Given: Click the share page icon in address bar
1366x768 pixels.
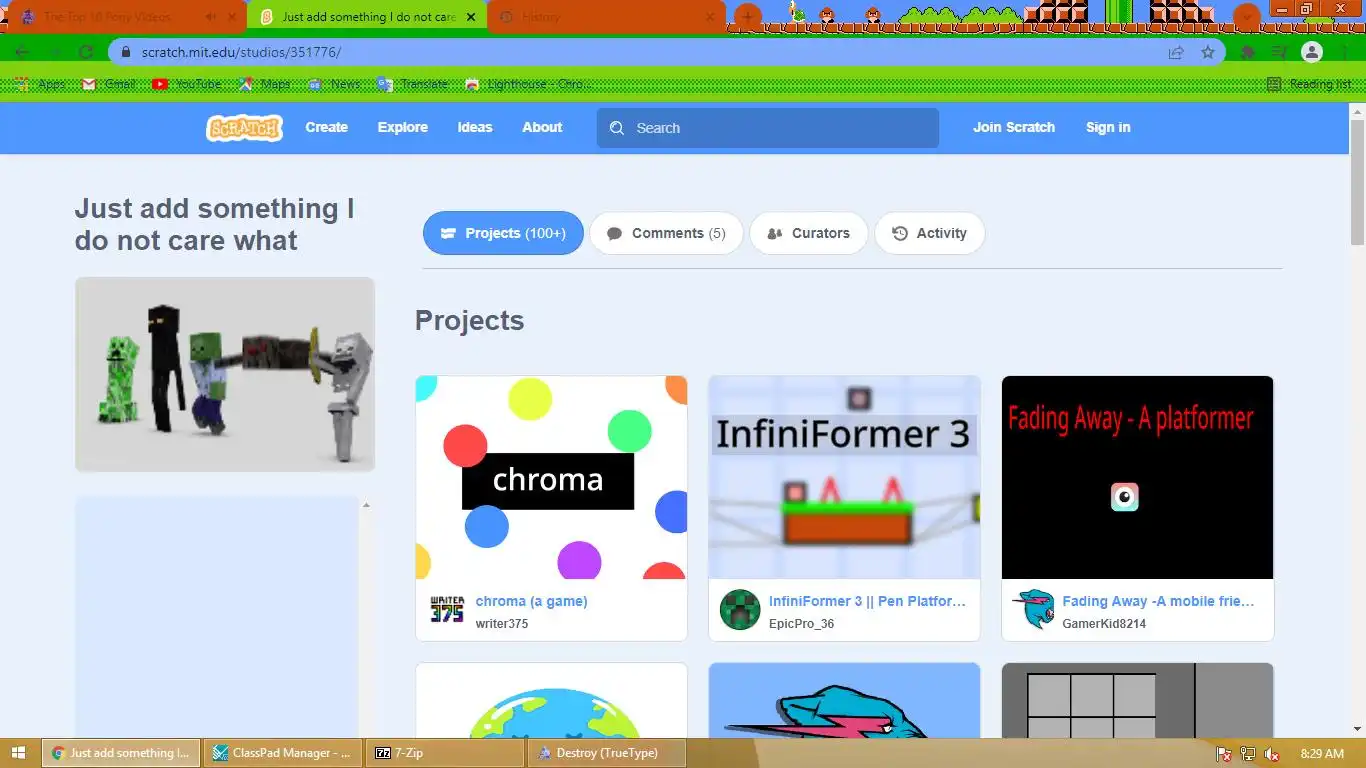Looking at the screenshot, I should (x=1176, y=52).
